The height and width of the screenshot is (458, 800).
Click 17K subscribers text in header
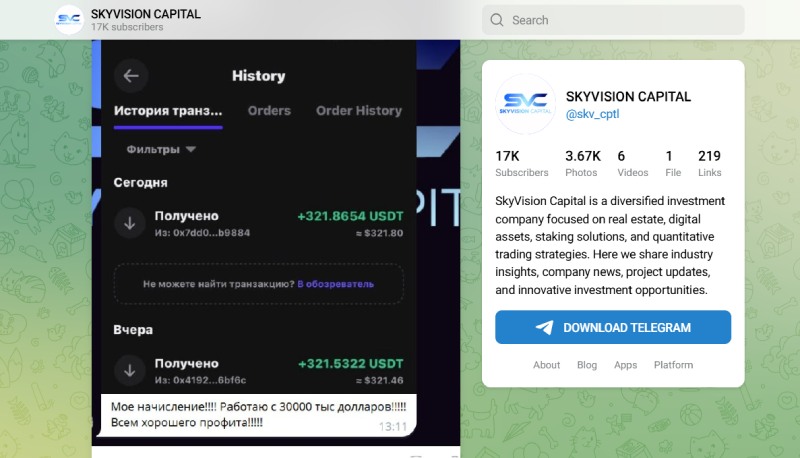click(x=127, y=27)
